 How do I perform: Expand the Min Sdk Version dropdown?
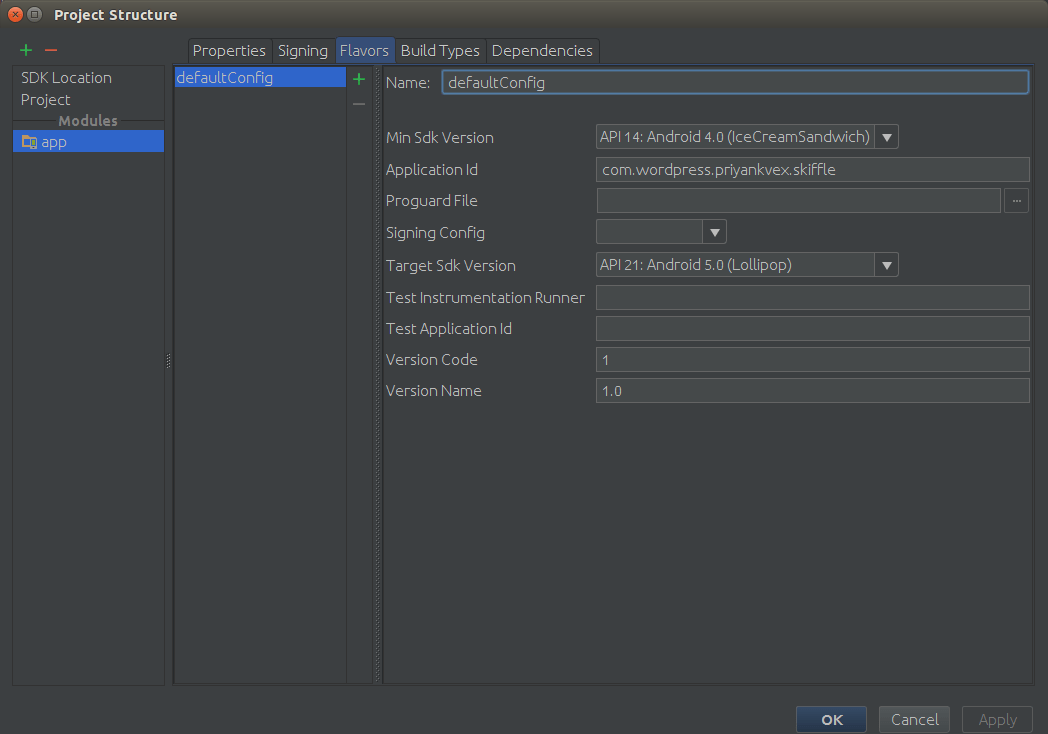pos(887,137)
